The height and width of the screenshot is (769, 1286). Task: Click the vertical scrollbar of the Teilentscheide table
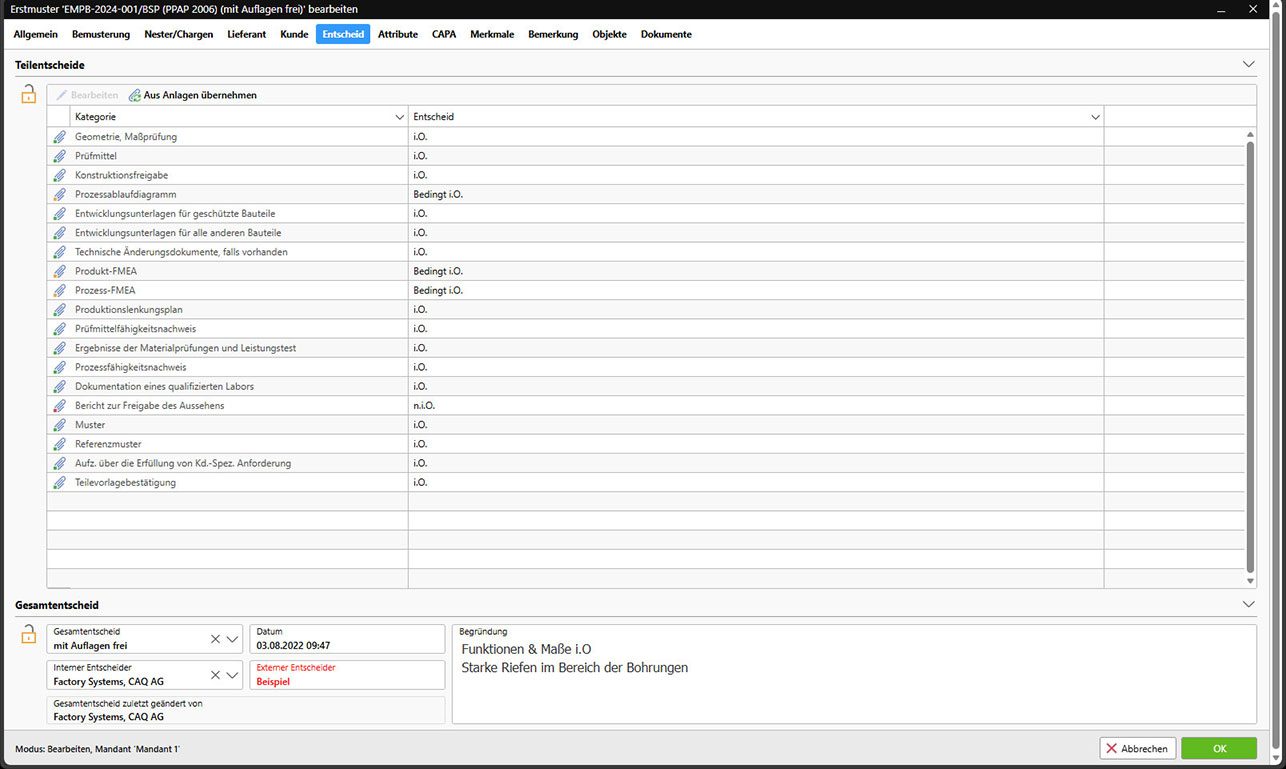click(1250, 350)
